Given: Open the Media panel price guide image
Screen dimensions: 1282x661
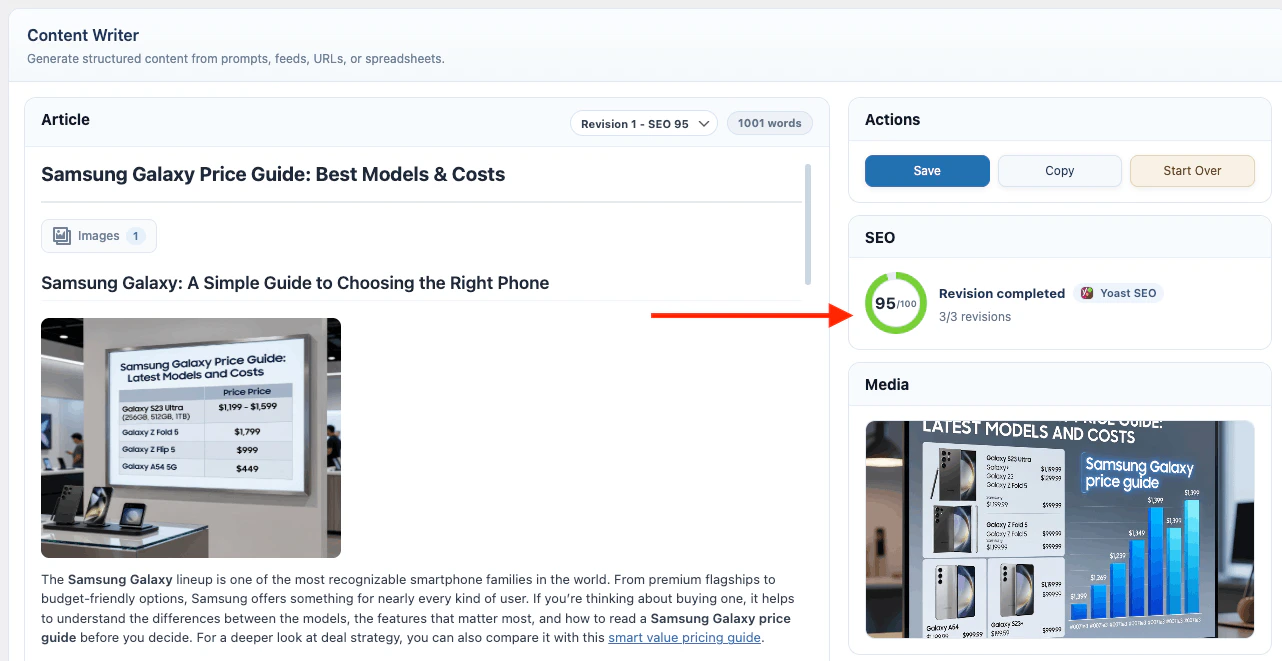Looking at the screenshot, I should pos(1060,529).
